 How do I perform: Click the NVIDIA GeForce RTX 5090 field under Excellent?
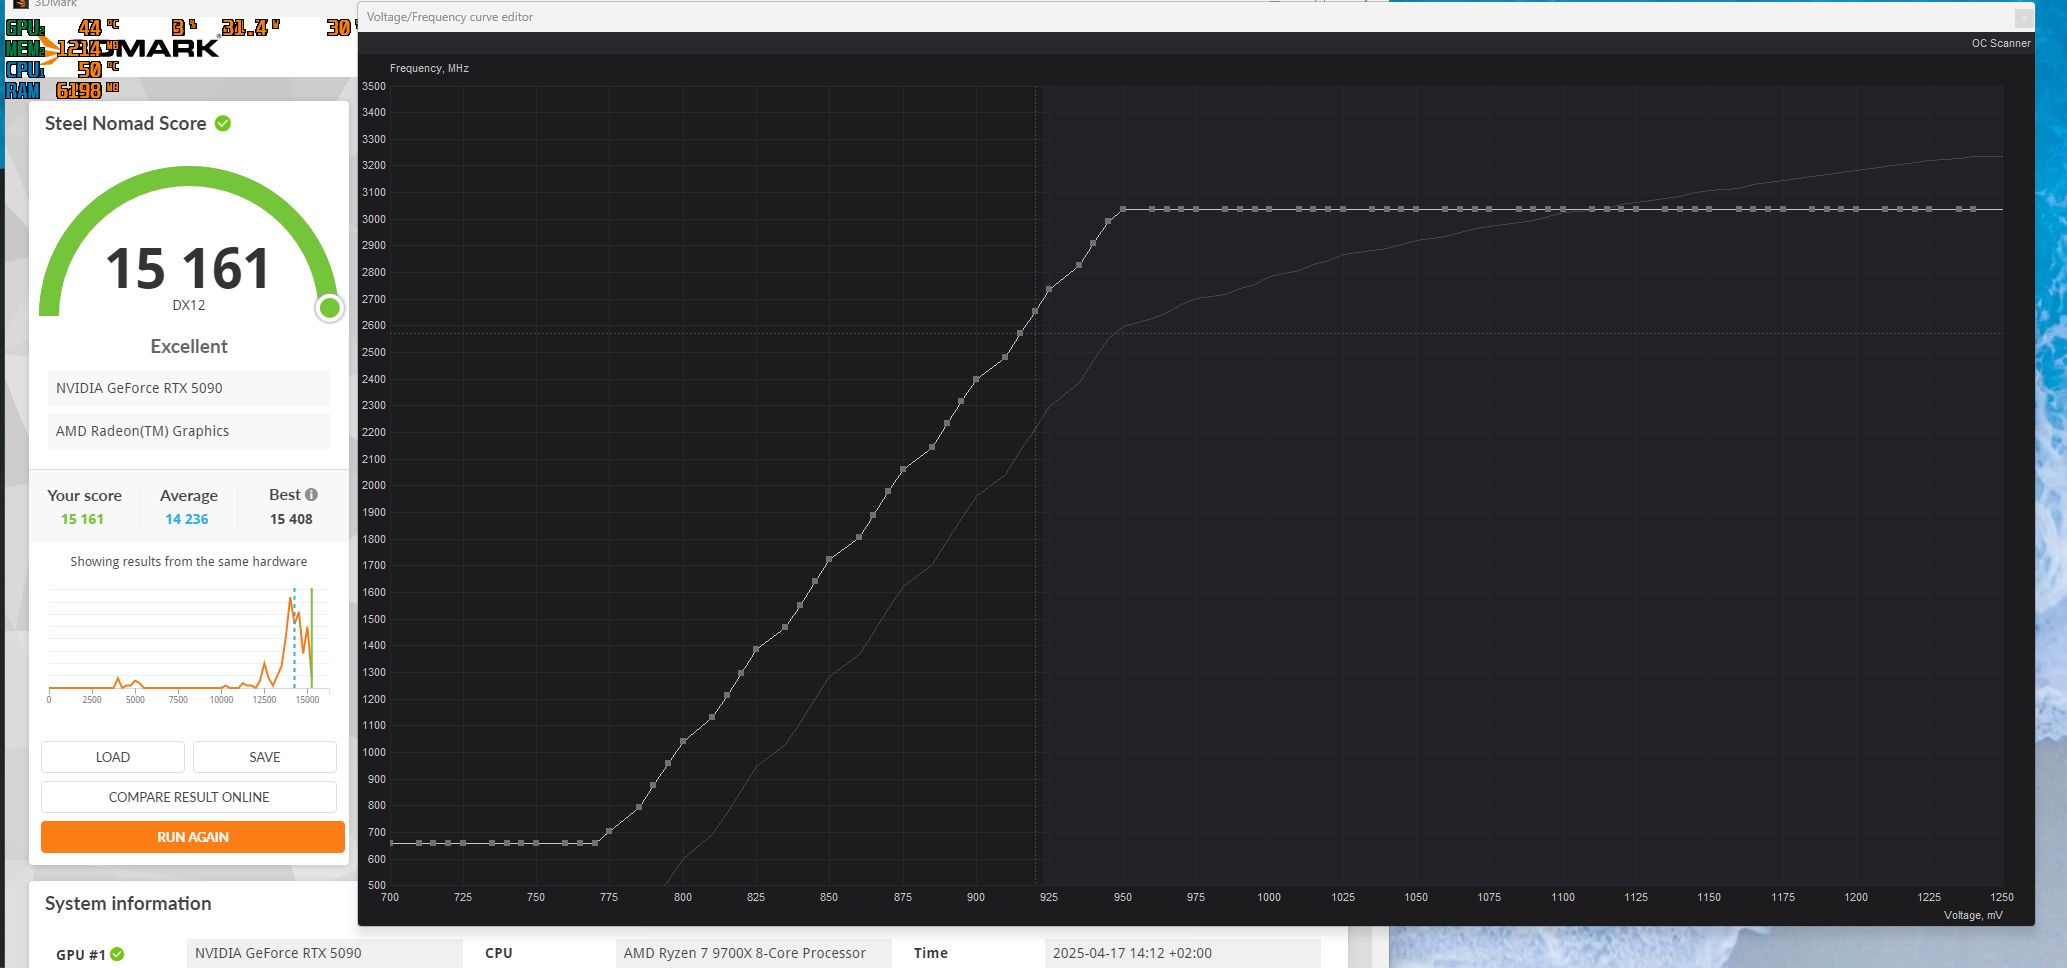pos(188,388)
